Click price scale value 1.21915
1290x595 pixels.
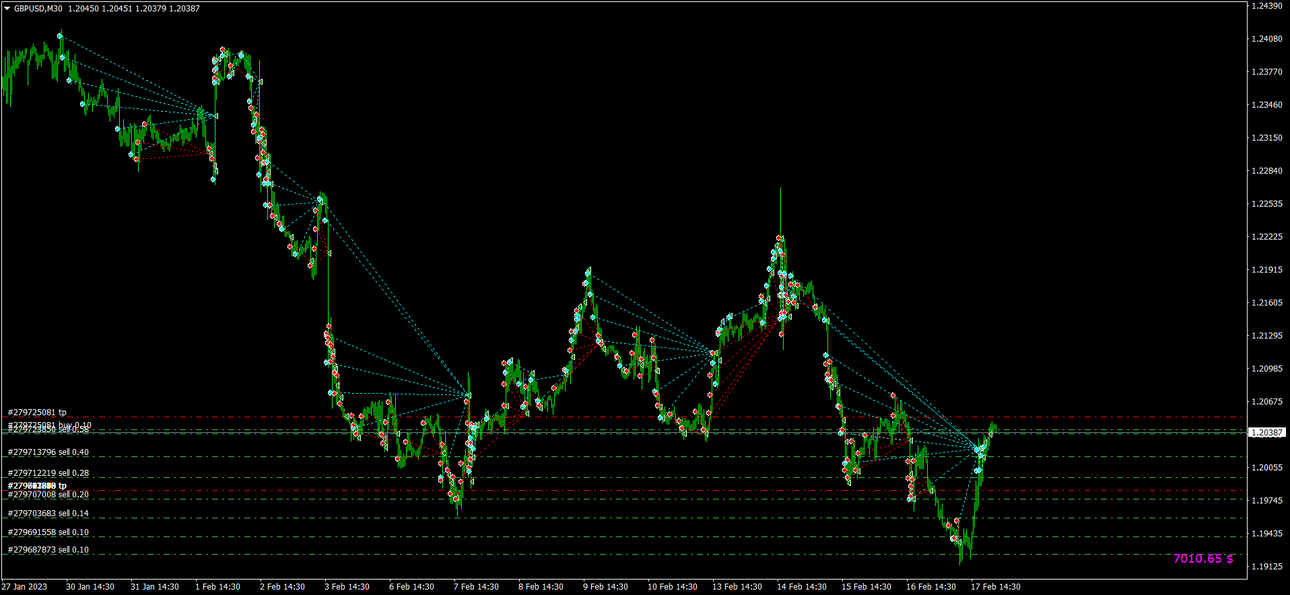pos(1266,270)
